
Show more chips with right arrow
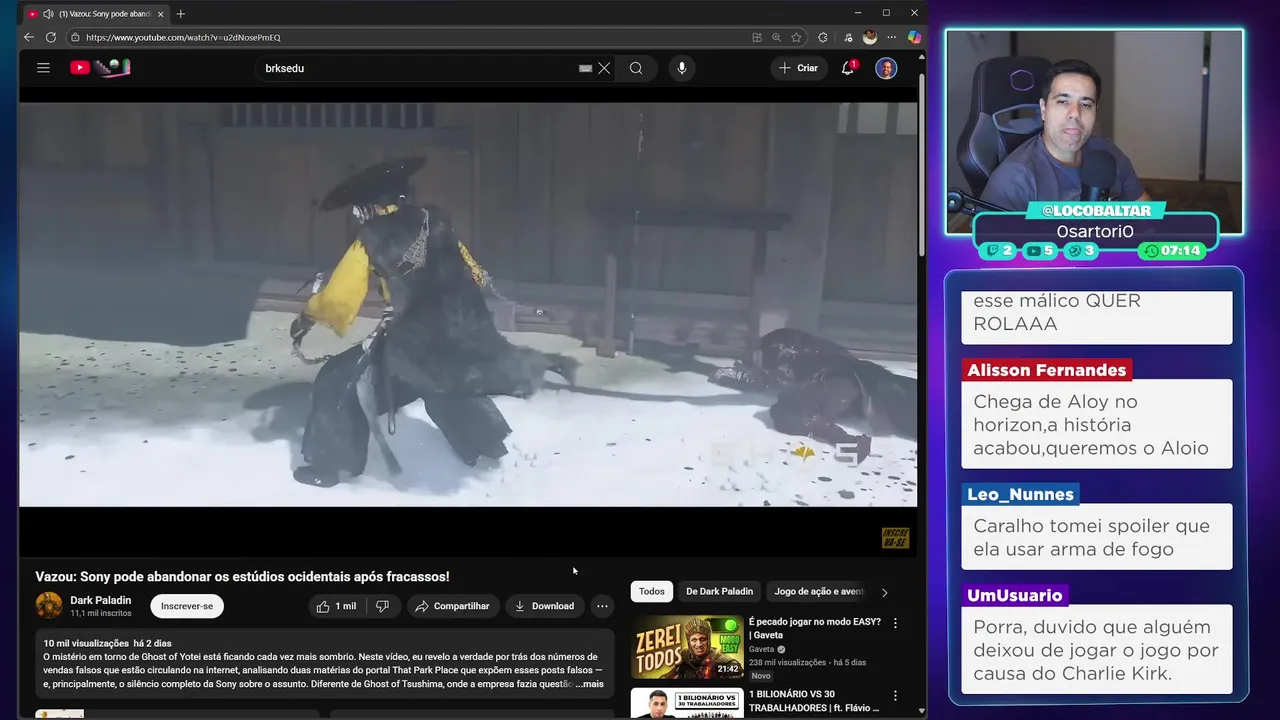click(x=884, y=592)
